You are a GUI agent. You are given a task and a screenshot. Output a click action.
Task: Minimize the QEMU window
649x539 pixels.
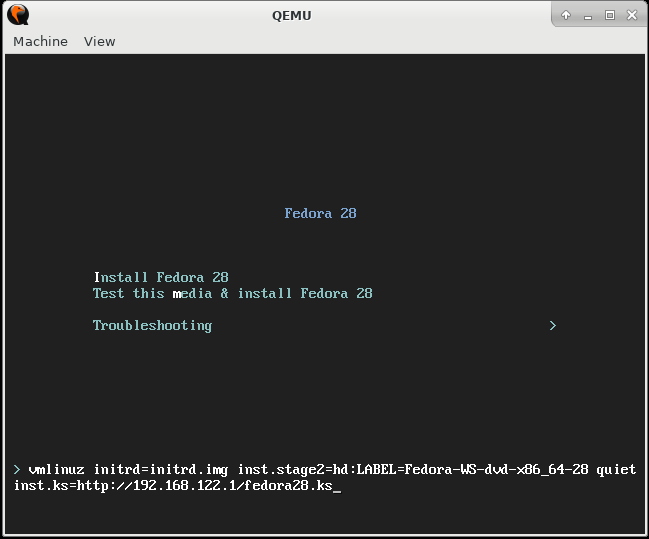pos(588,17)
